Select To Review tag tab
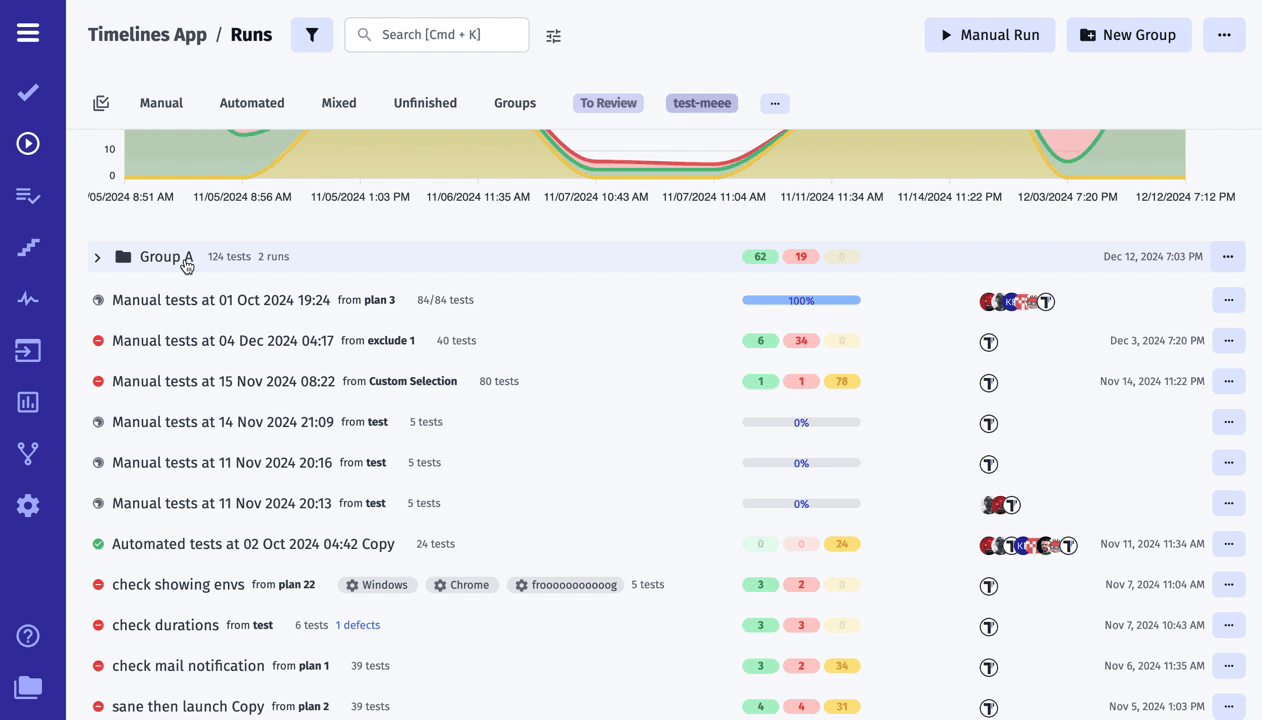 pos(608,103)
